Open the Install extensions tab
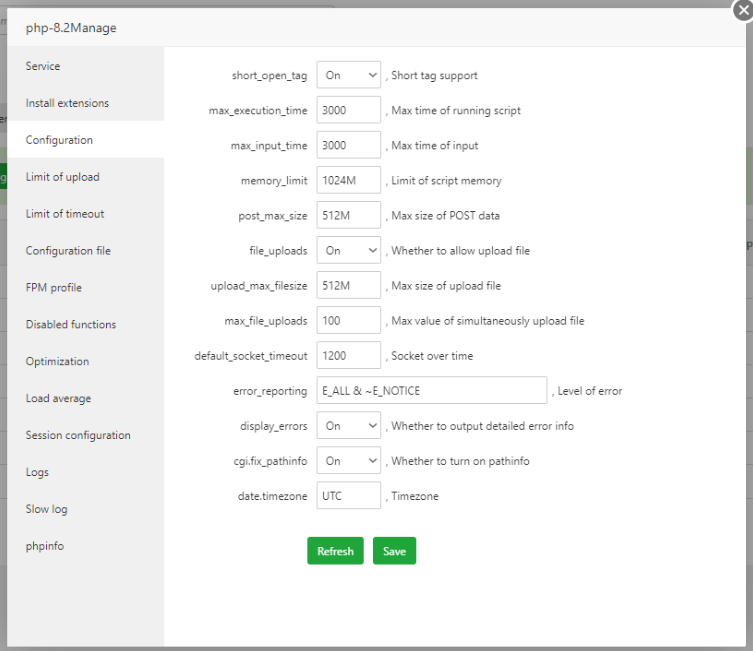Screen dimensions: 753x651 [x=67, y=103]
